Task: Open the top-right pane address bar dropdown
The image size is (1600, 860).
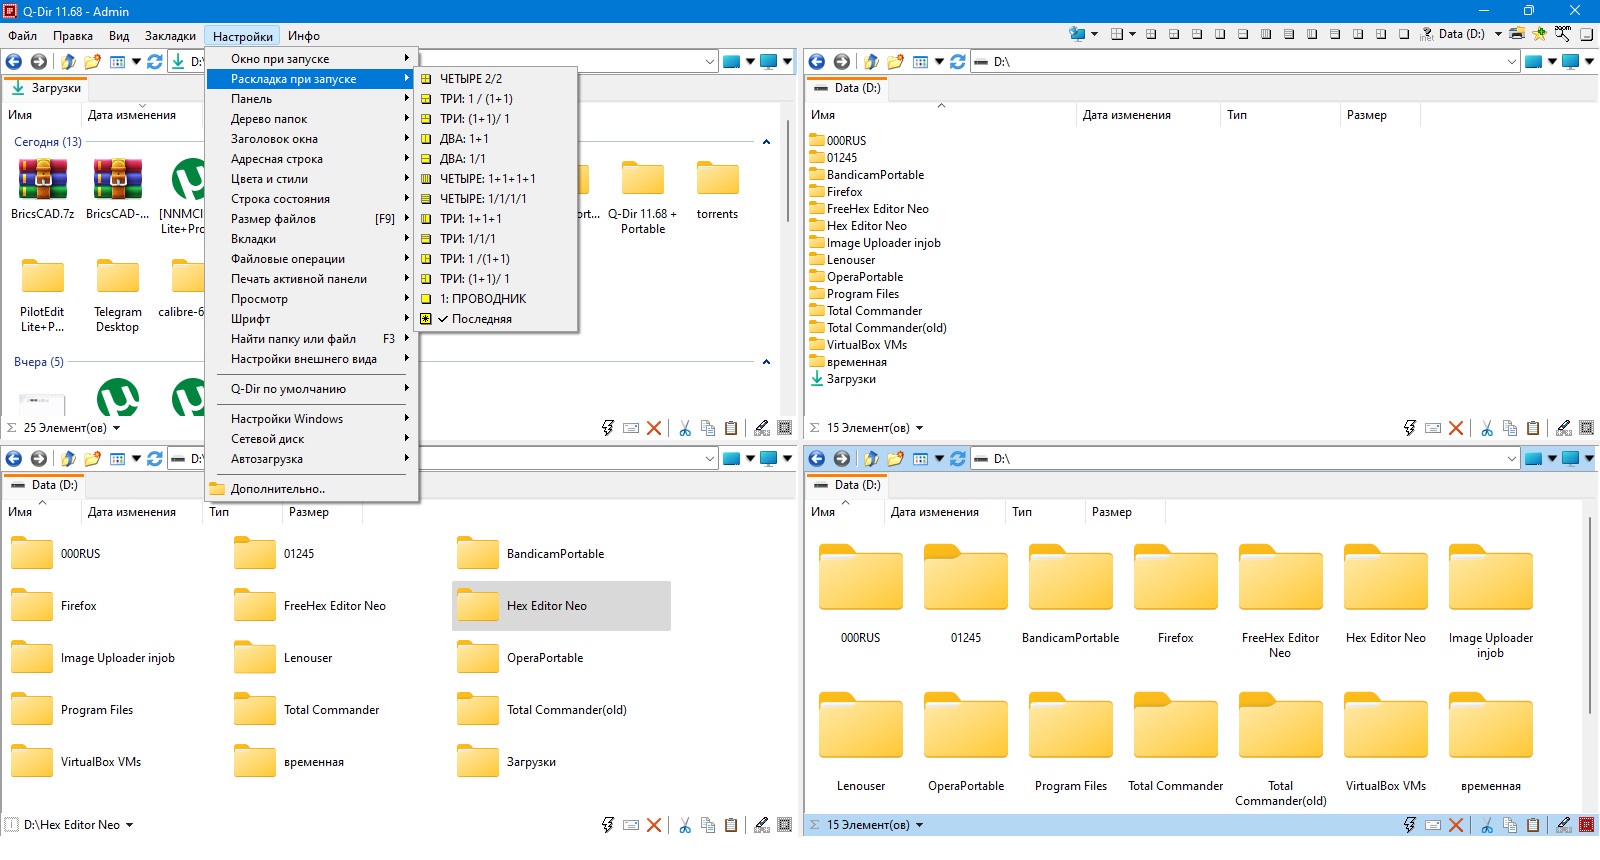Action: pyautogui.click(x=1511, y=62)
